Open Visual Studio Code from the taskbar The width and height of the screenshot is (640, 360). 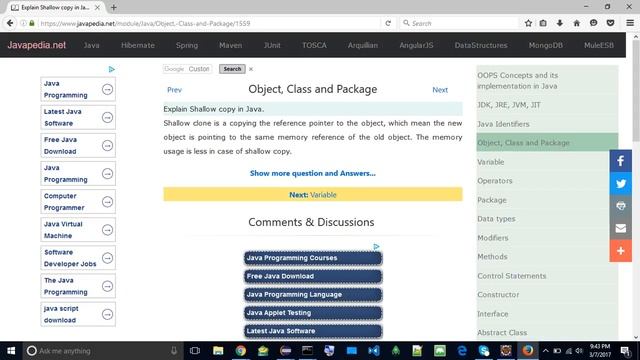(x=373, y=351)
